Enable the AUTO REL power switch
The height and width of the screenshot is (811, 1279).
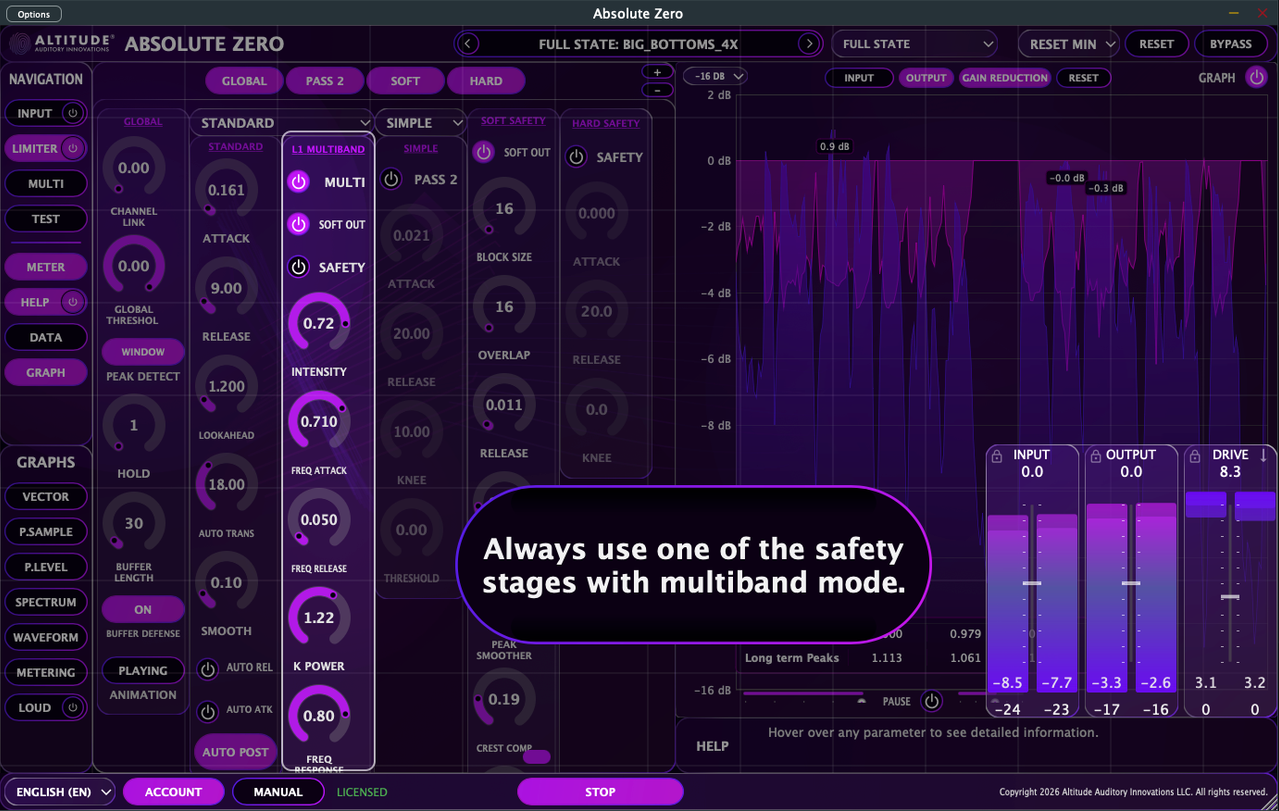coord(208,668)
